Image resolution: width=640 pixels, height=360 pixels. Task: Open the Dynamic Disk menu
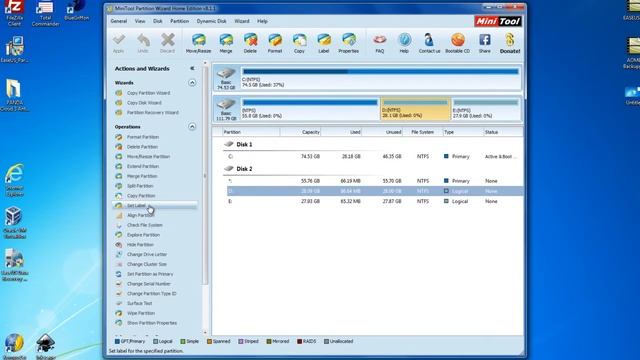pyautogui.click(x=211, y=21)
